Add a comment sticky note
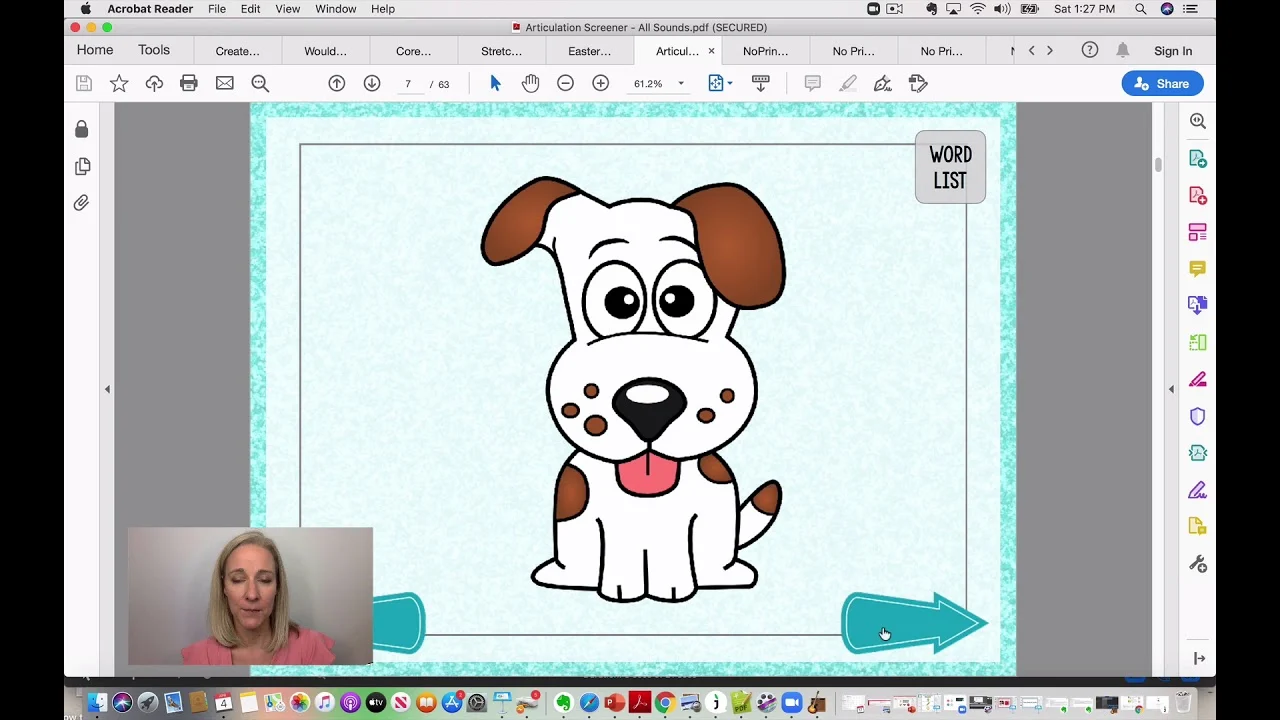This screenshot has height=720, width=1280. click(812, 84)
